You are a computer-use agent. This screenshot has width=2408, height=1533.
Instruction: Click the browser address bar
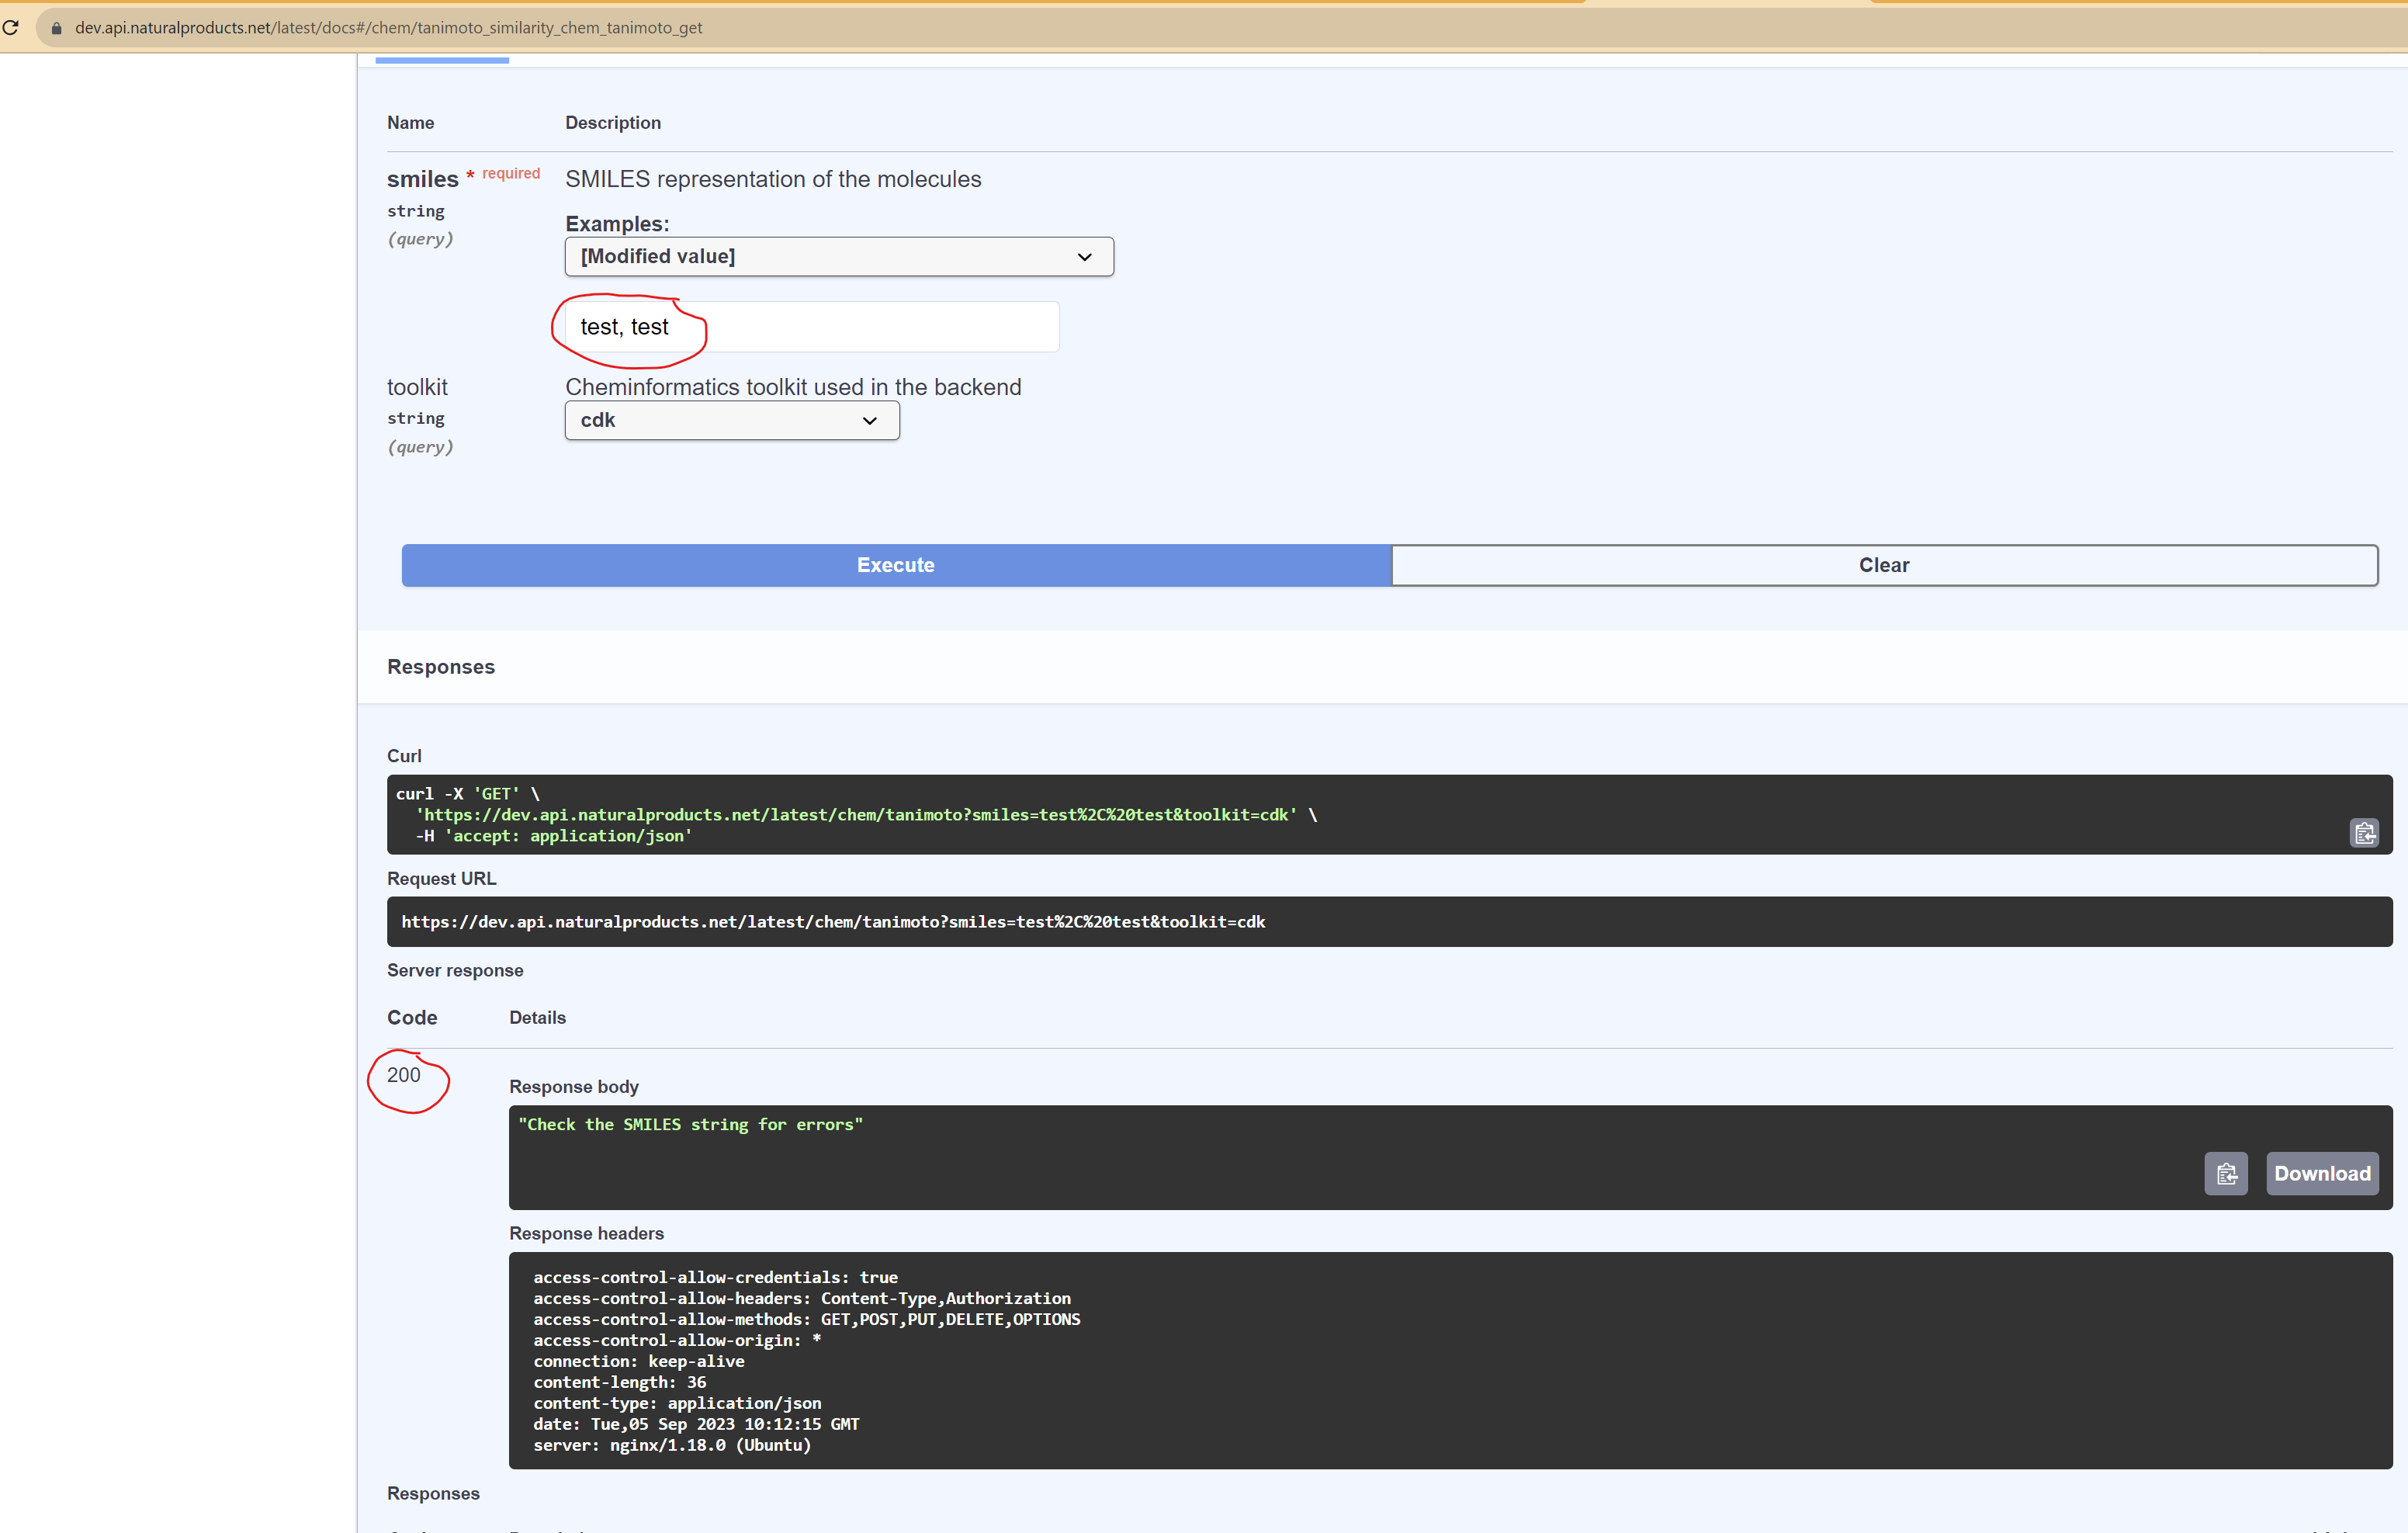click(600, 27)
